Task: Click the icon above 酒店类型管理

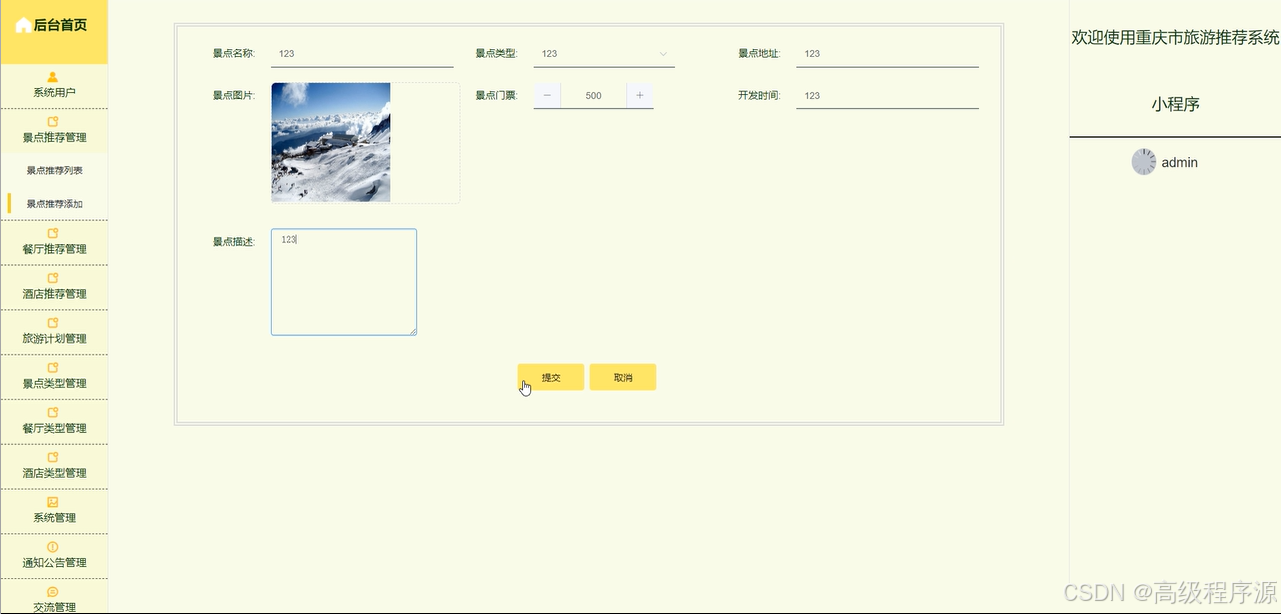Action: tap(53, 457)
